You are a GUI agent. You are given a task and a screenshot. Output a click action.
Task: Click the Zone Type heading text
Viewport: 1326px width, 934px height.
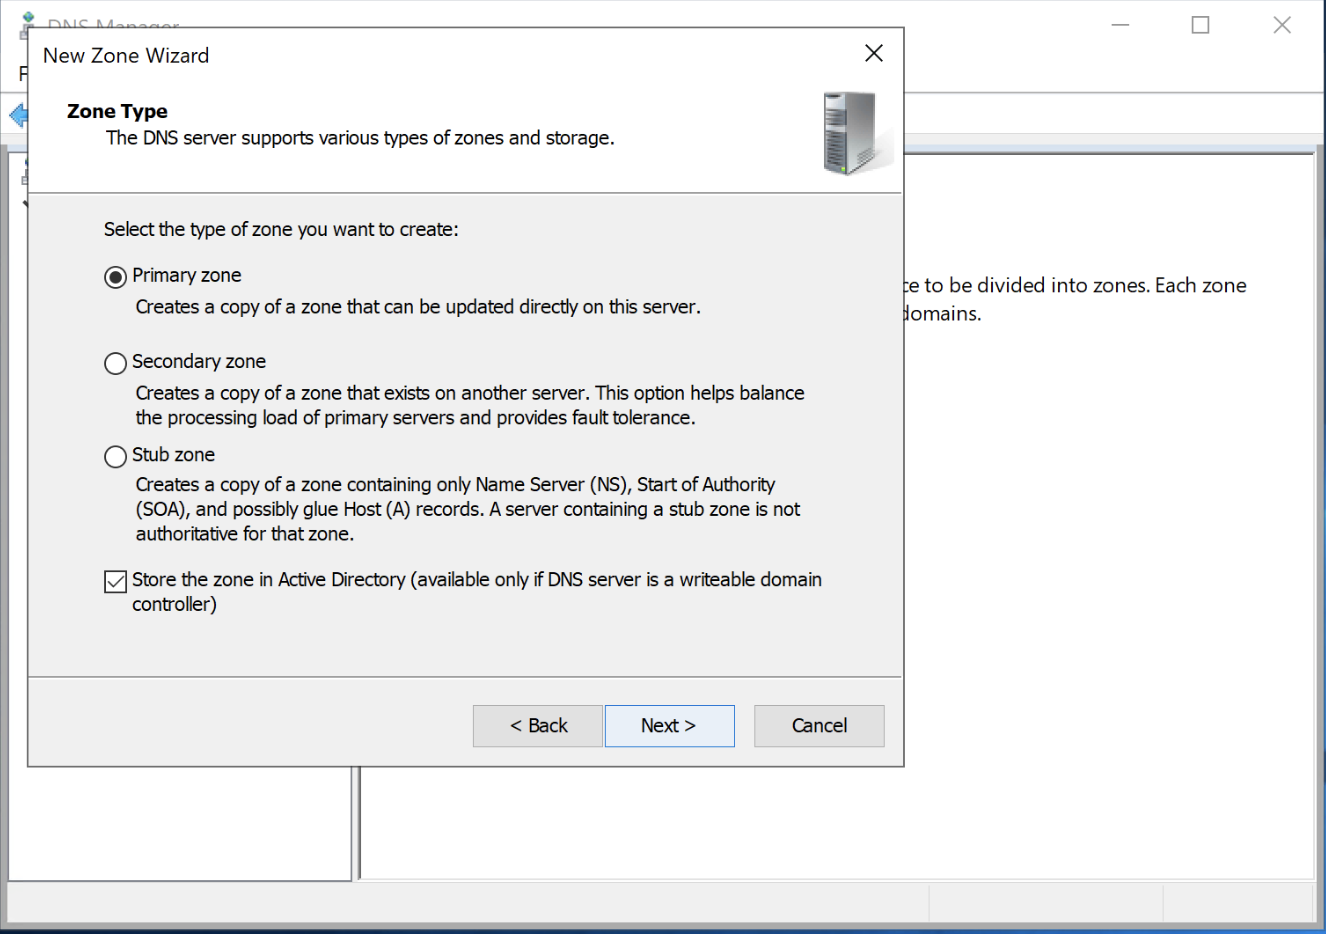(117, 111)
